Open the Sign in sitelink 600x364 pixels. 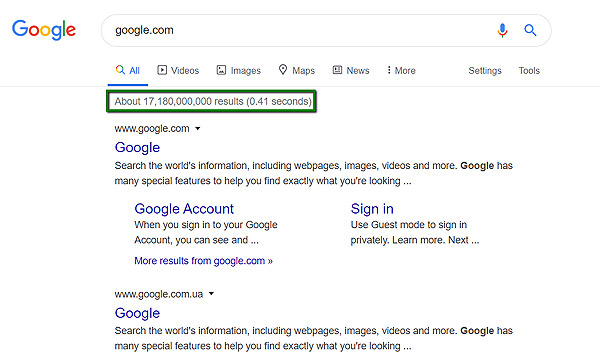[x=372, y=209]
